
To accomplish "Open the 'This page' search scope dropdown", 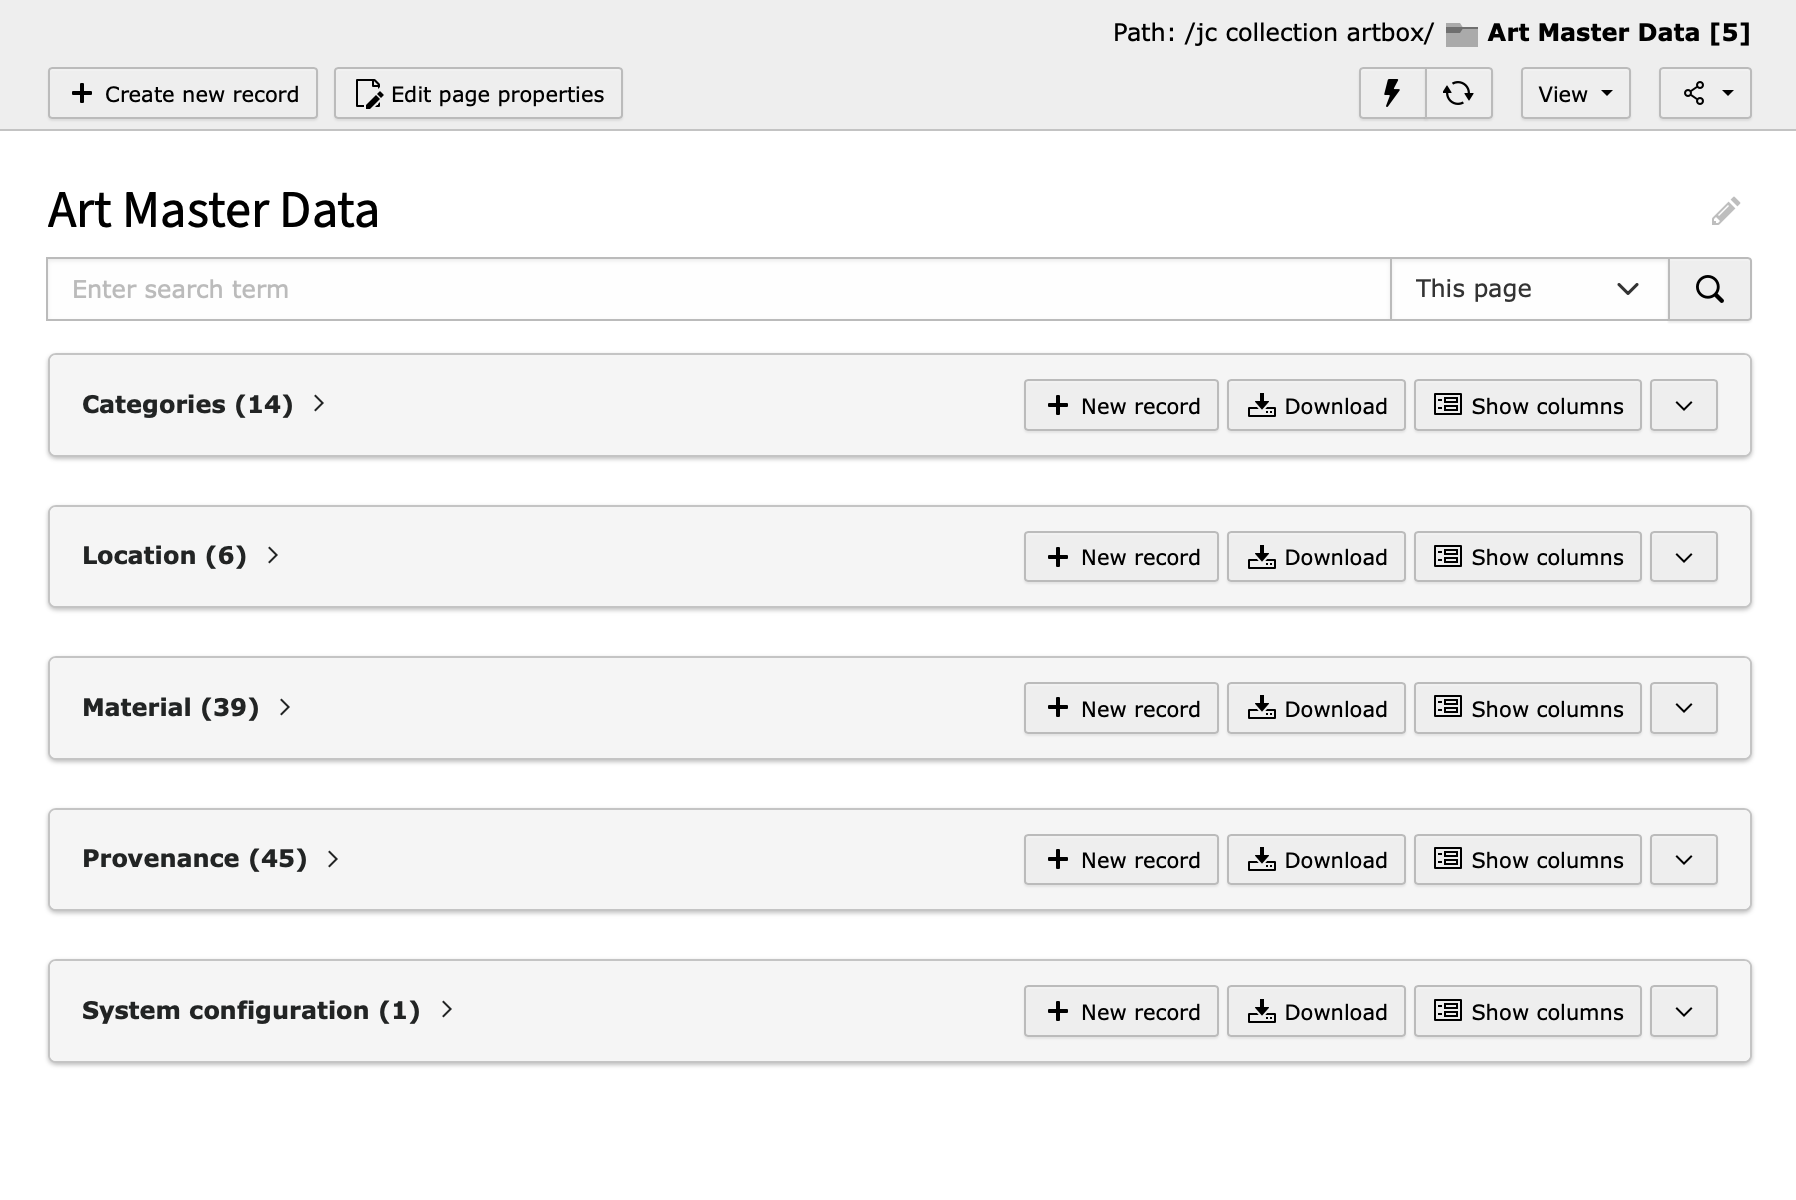I will (1528, 290).
